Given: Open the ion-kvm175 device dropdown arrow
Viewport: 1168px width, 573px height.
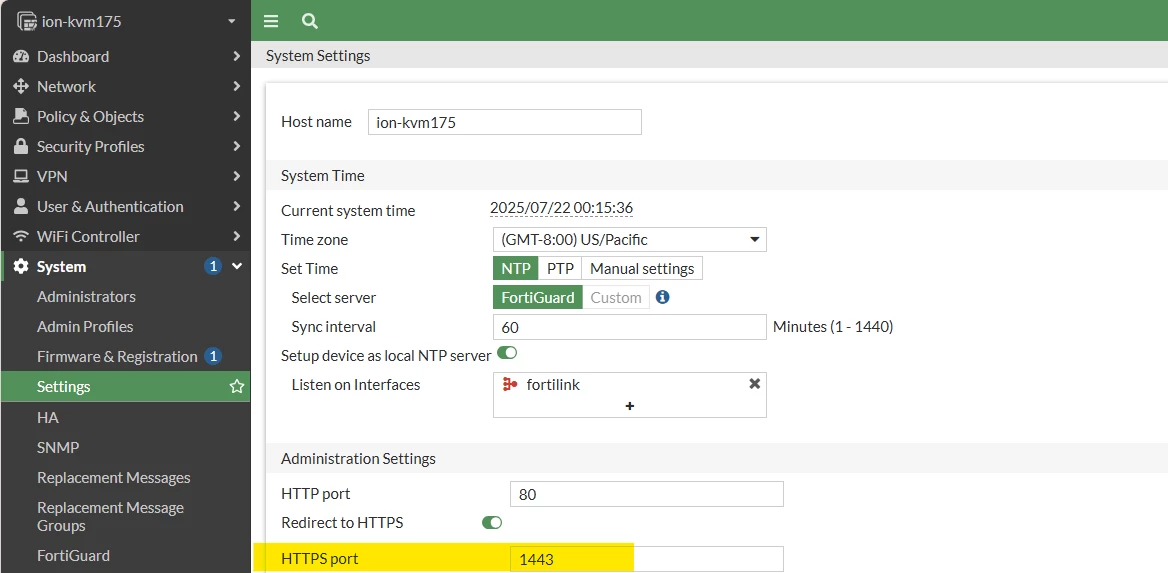Looking at the screenshot, I should [x=231, y=22].
